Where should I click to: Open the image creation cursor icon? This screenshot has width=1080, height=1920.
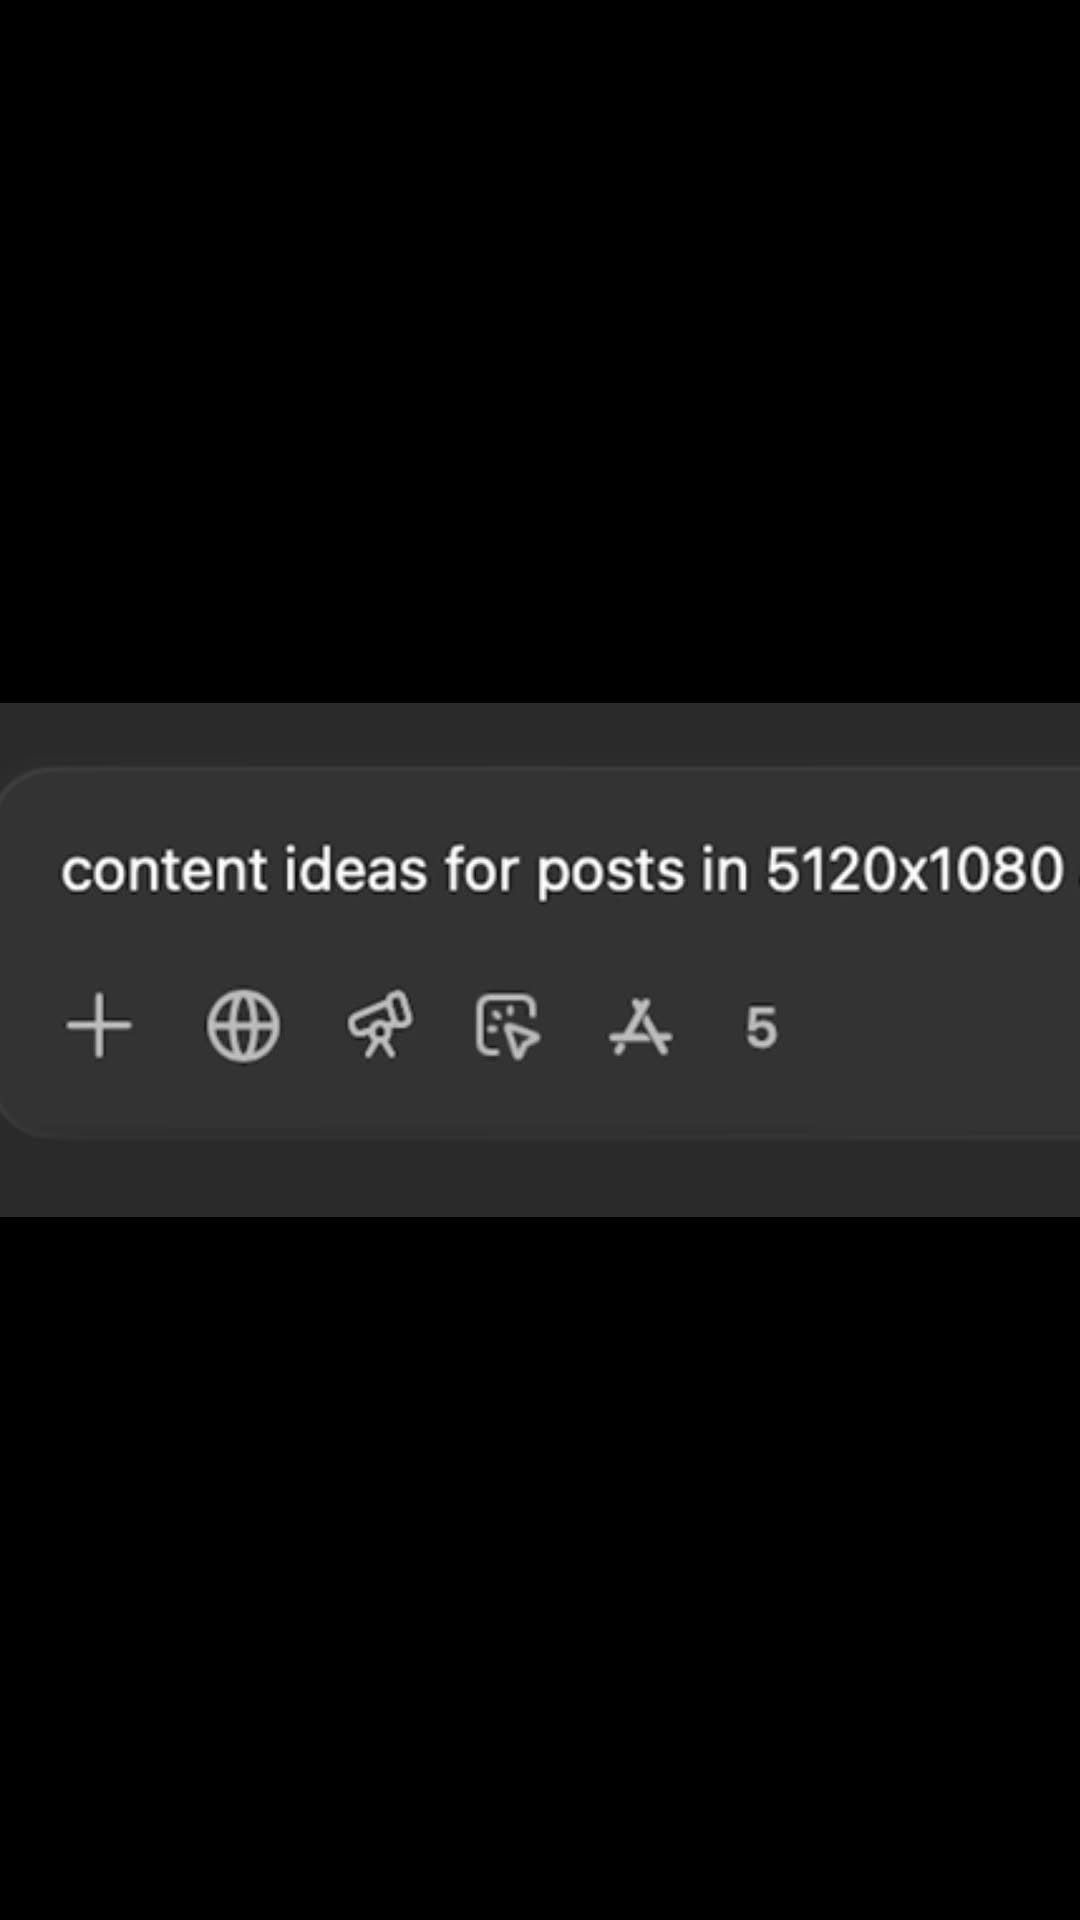[x=508, y=1026]
